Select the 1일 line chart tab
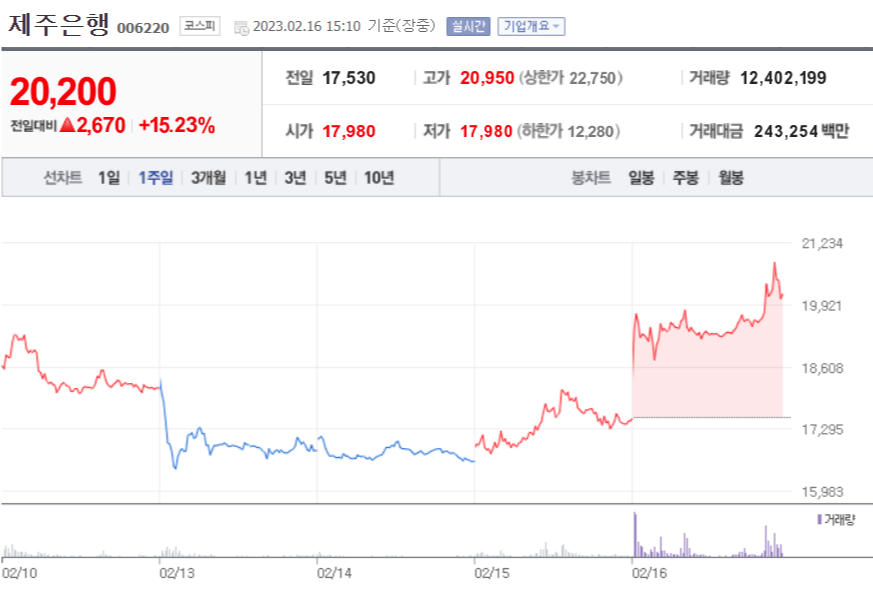The image size is (873, 594). click(x=109, y=178)
